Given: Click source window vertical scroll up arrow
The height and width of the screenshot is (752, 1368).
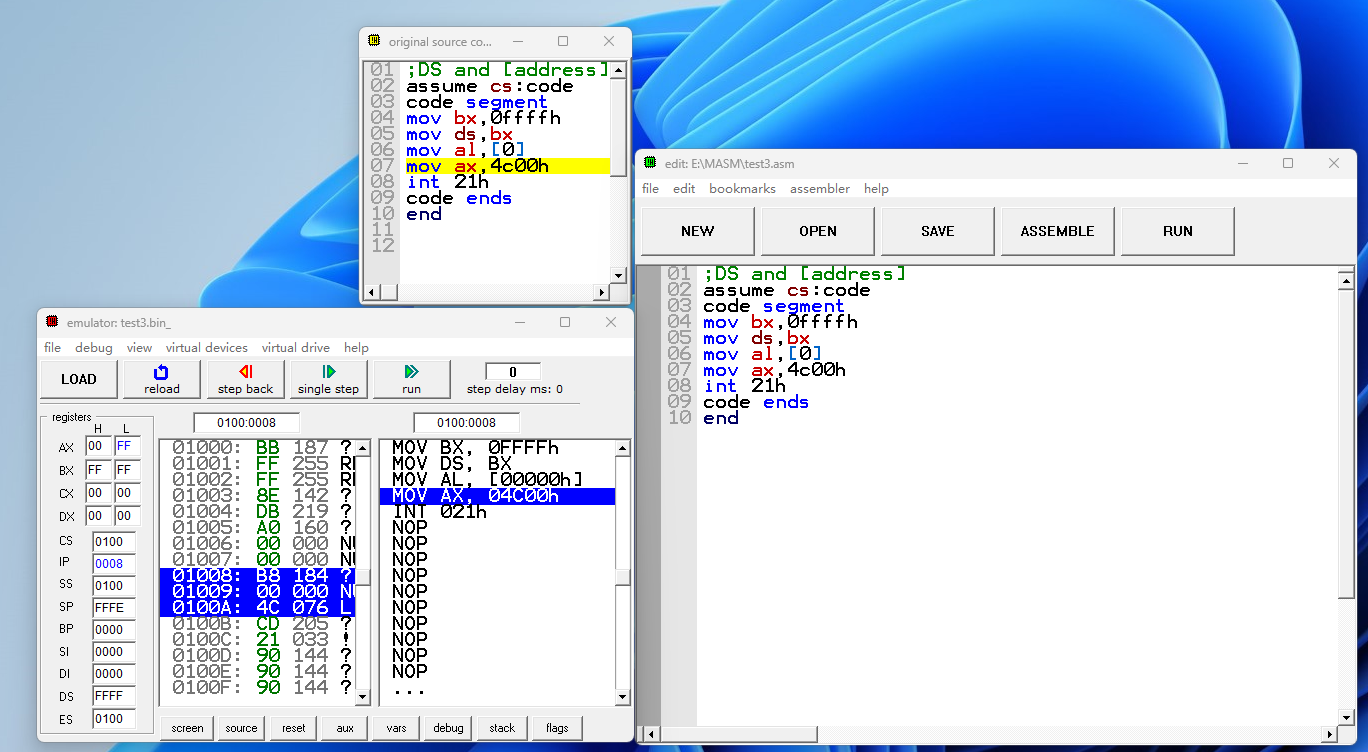Looking at the screenshot, I should pyautogui.click(x=619, y=71).
